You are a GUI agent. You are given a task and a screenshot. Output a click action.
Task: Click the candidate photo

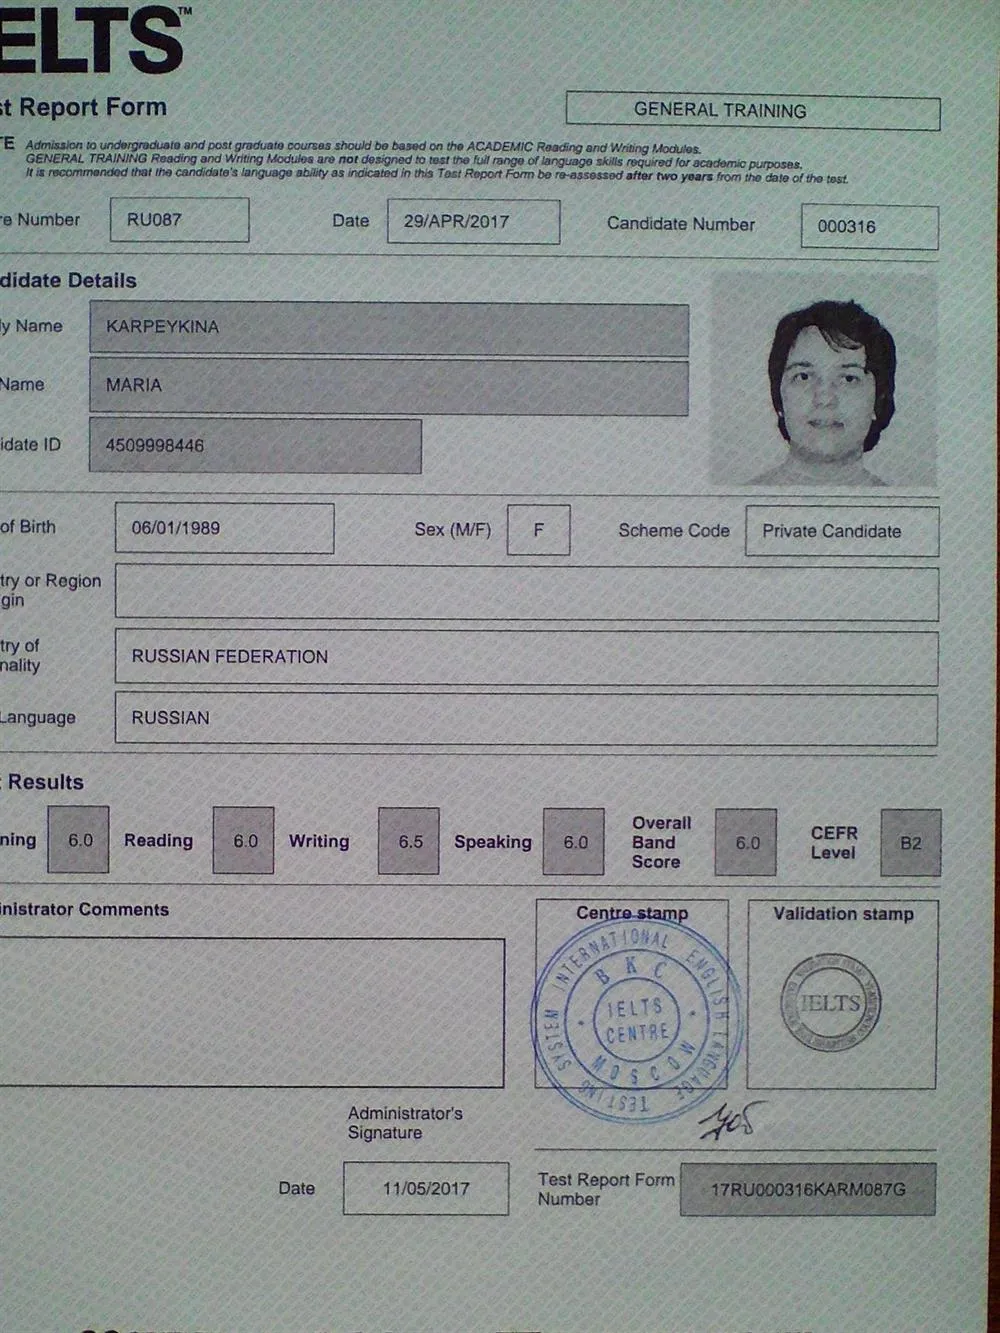click(x=824, y=381)
